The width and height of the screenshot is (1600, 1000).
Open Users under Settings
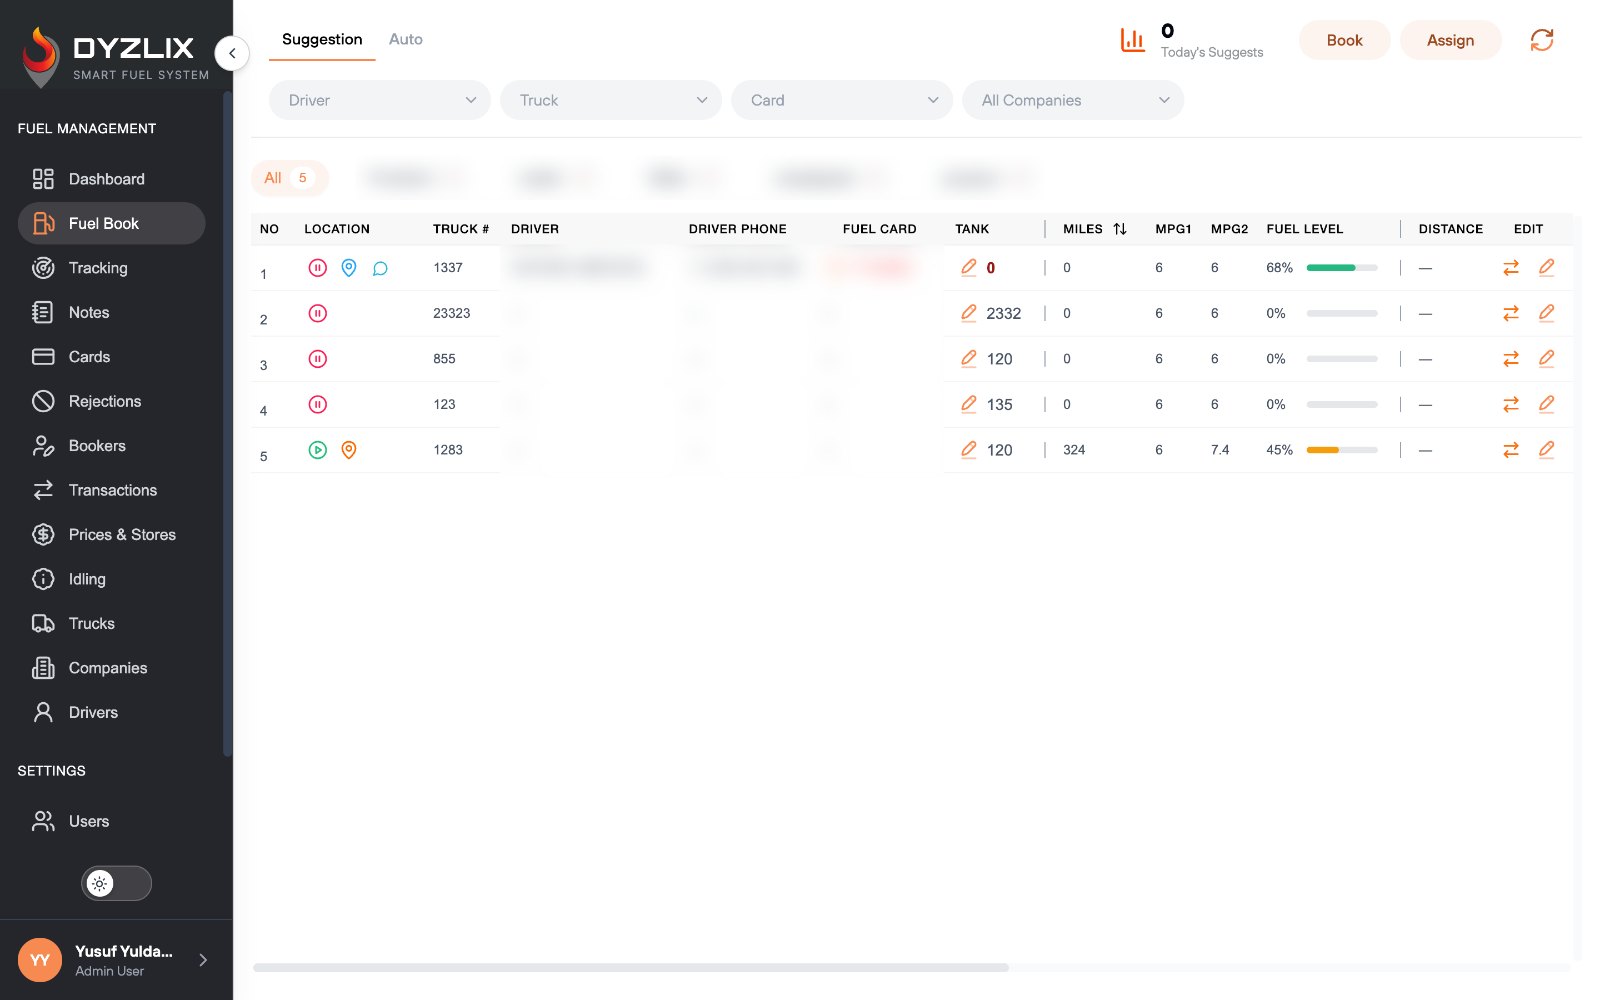pyautogui.click(x=111, y=821)
